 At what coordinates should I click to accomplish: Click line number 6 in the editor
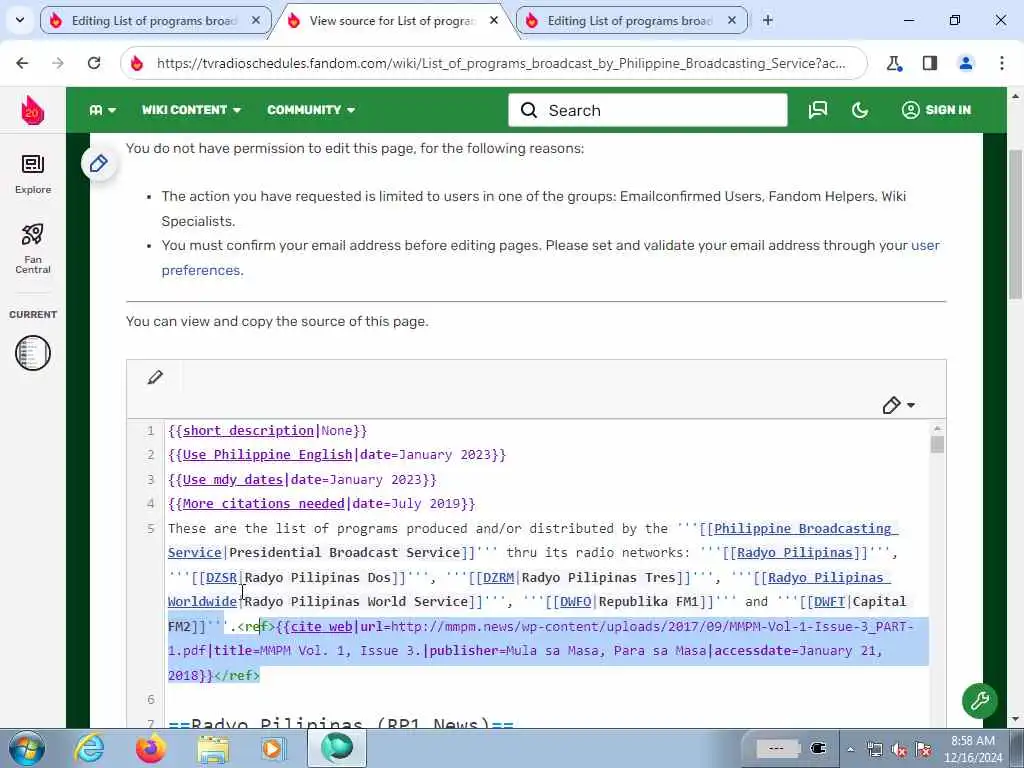(151, 699)
